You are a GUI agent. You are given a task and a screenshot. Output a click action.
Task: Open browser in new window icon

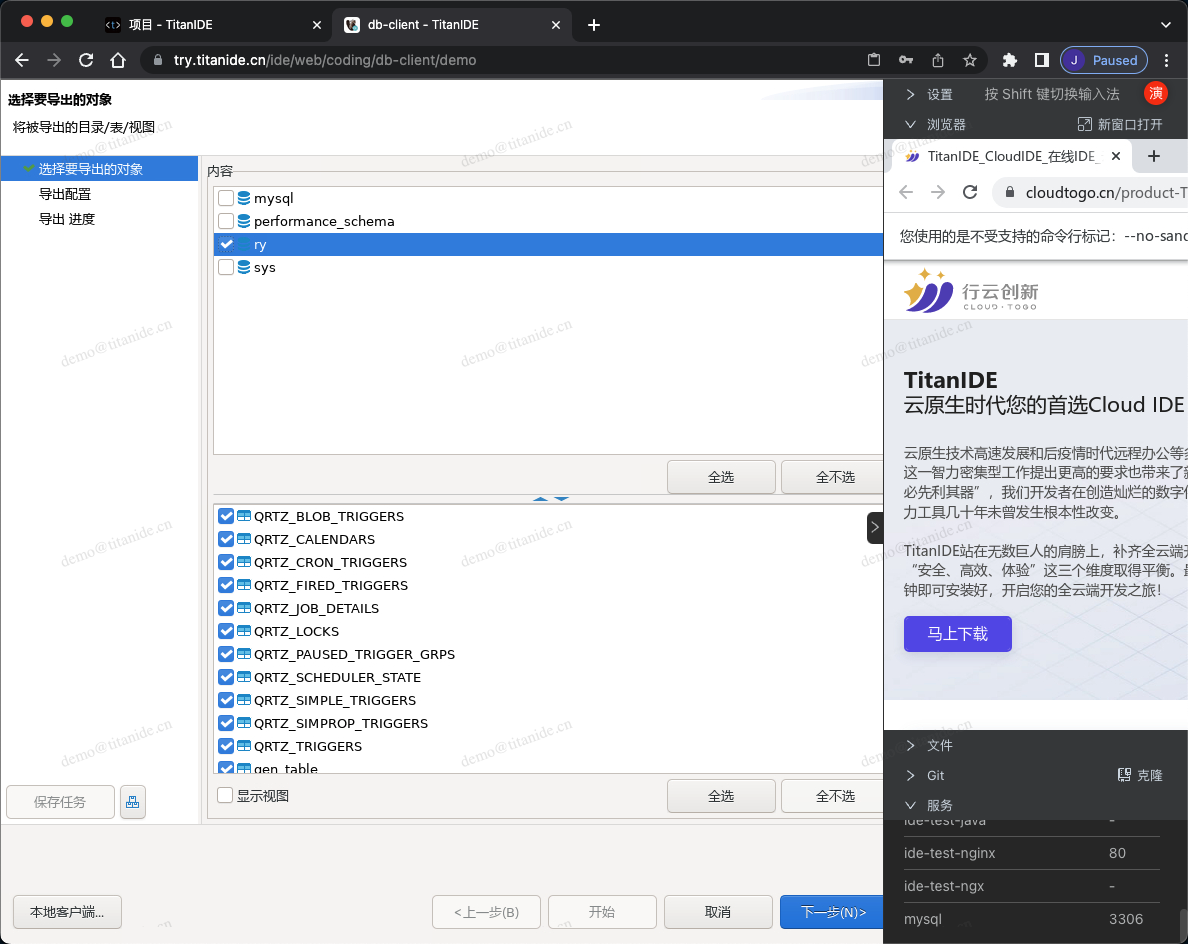pos(1084,124)
